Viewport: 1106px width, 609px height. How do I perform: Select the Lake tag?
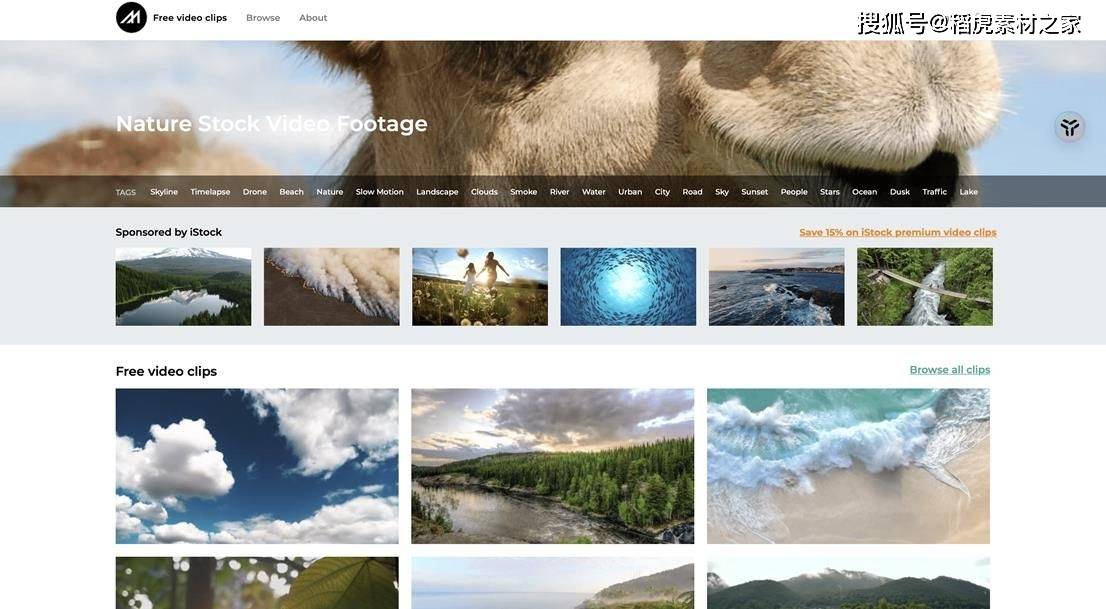(x=968, y=192)
